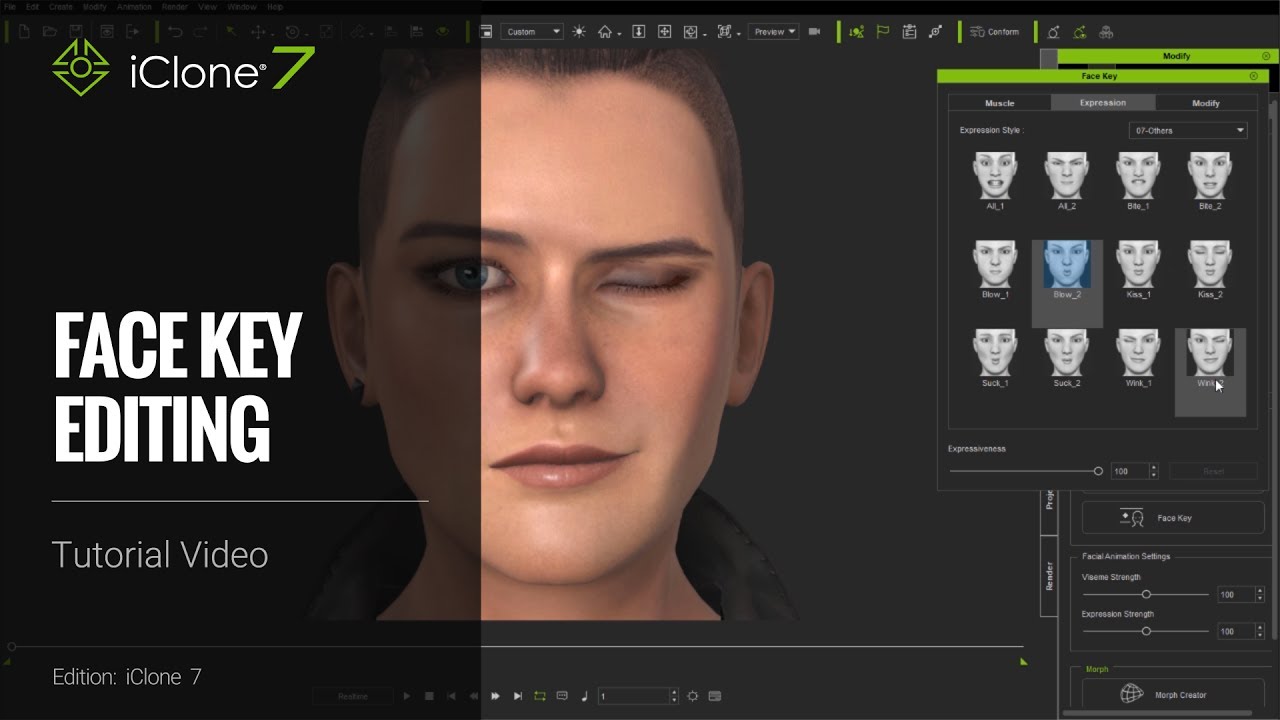Click the Face Key button in Modify panel

coord(1173,518)
